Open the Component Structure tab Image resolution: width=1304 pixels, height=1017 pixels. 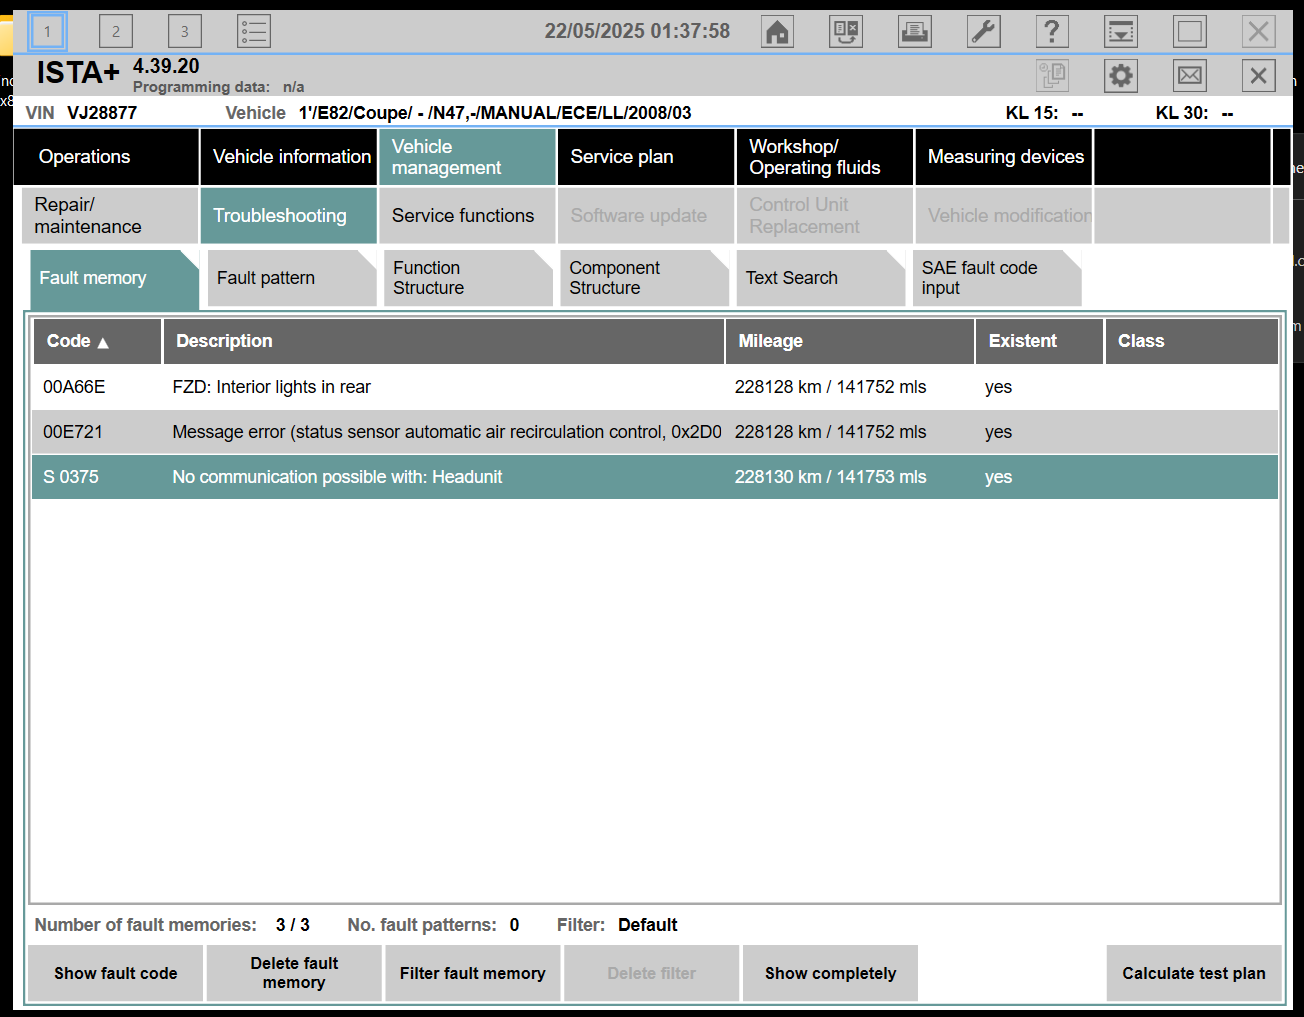645,278
